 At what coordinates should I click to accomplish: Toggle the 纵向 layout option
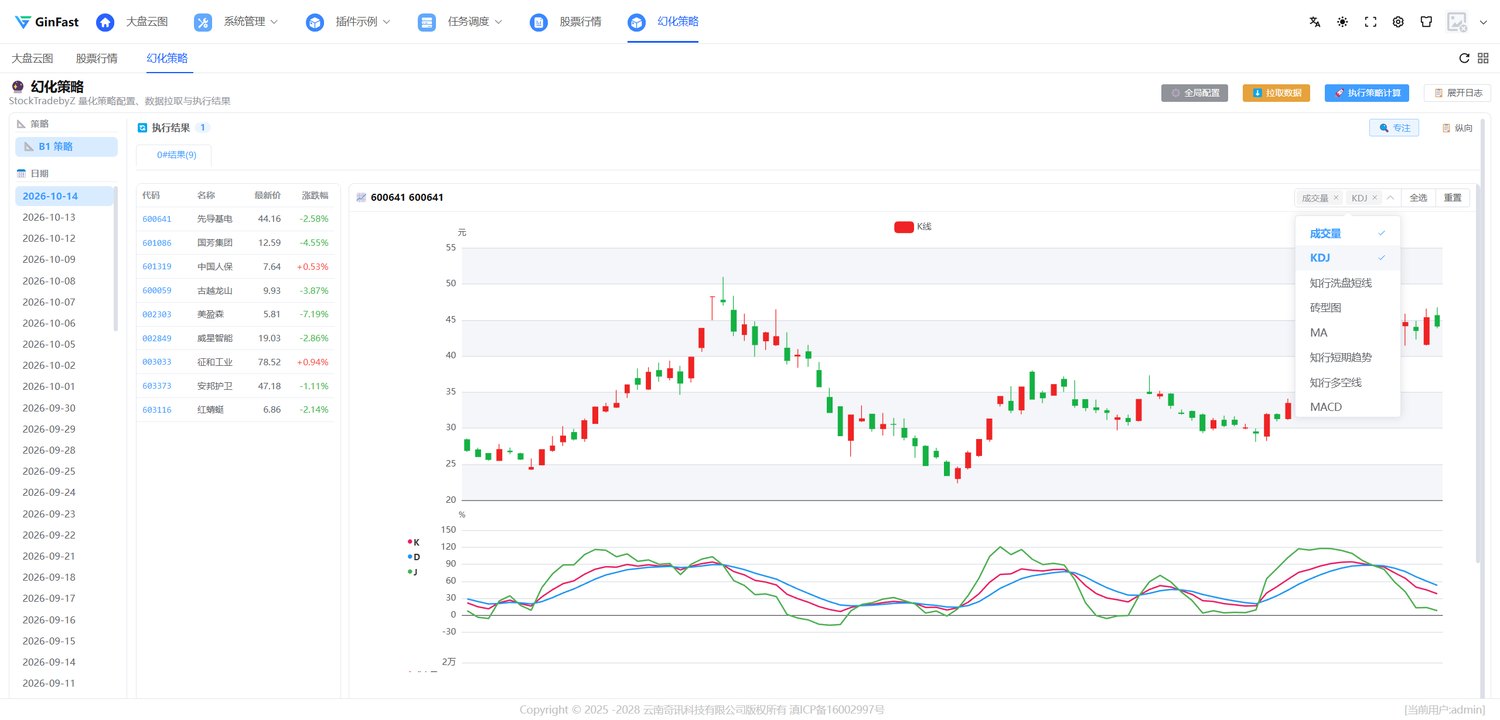click(1456, 128)
